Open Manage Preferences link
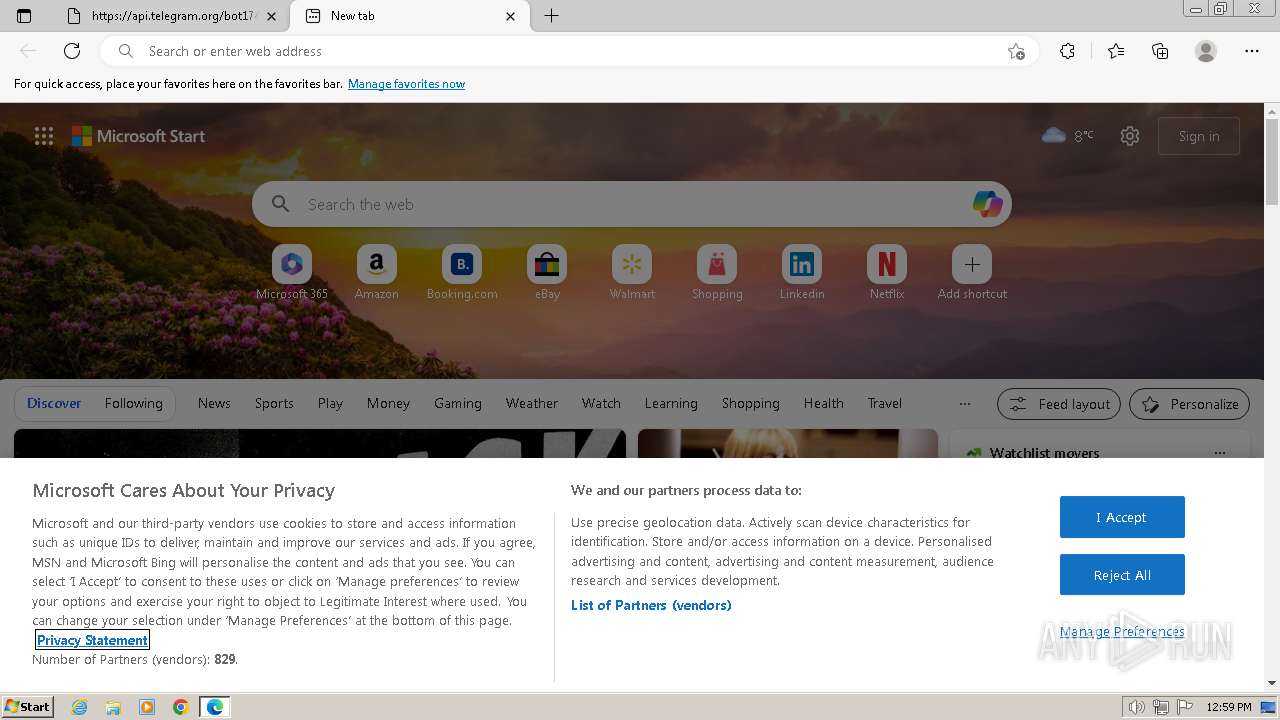The width and height of the screenshot is (1280, 720). pyautogui.click(x=1122, y=631)
